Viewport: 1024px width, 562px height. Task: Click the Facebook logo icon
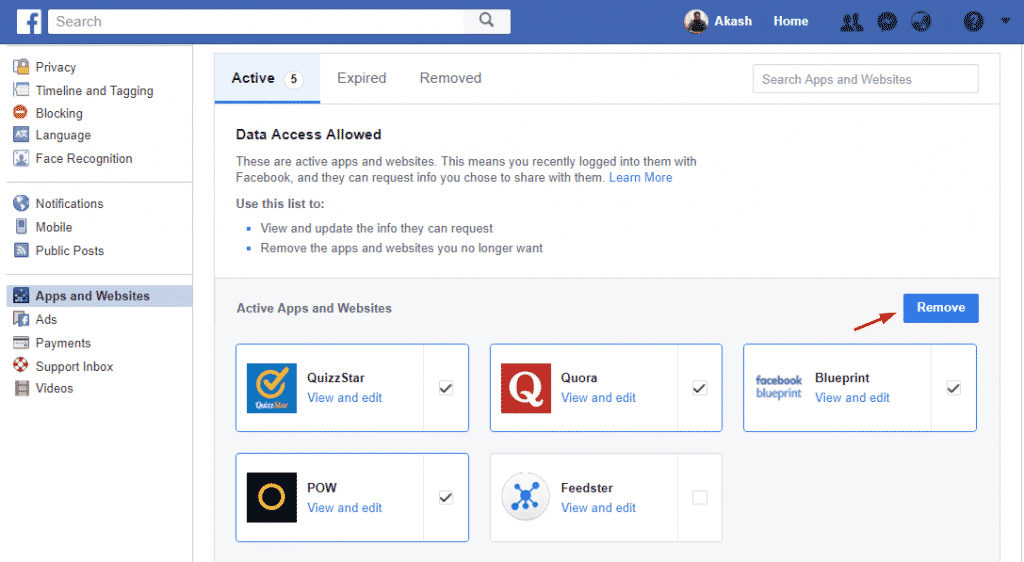coord(29,21)
